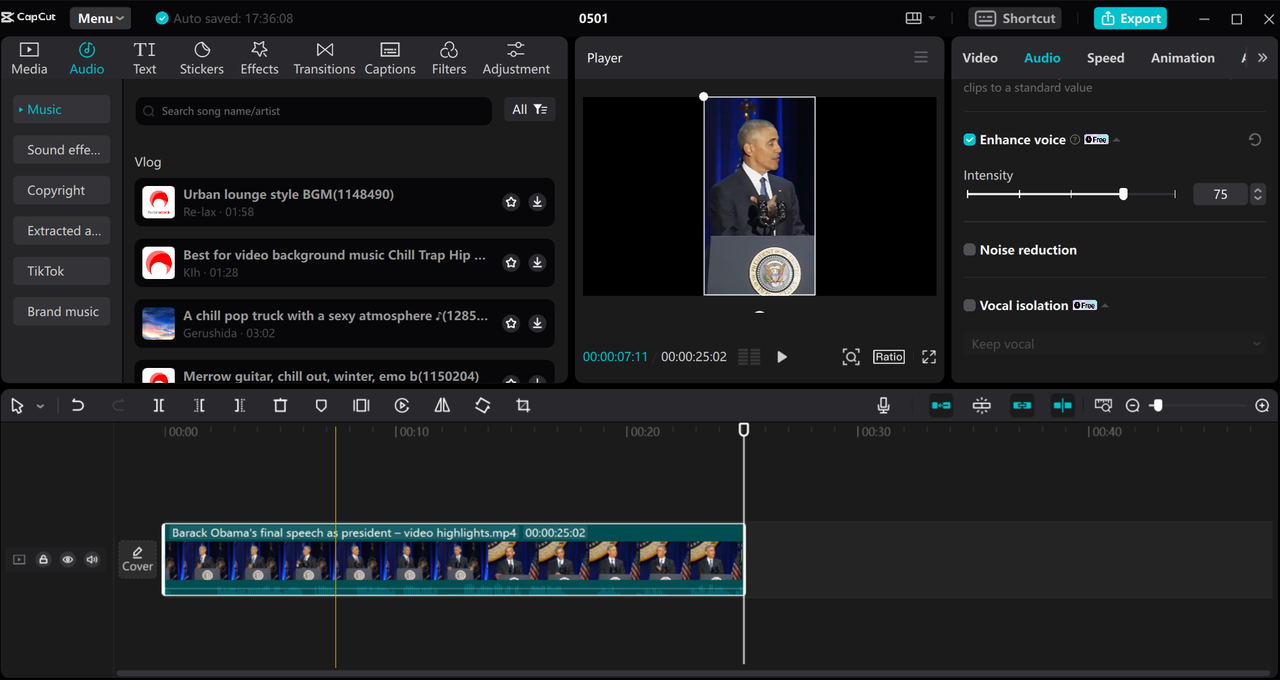
Task: Switch to the Speed inspector tab
Action: coord(1105,58)
